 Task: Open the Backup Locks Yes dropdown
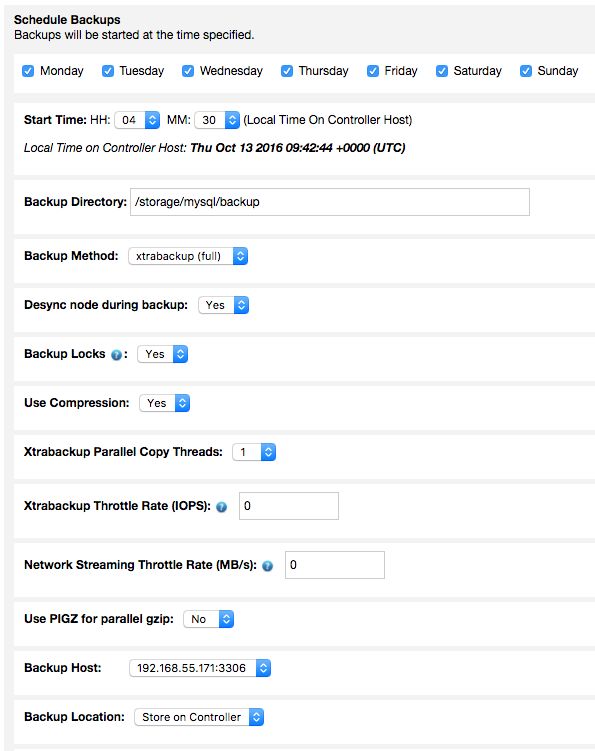pos(162,354)
